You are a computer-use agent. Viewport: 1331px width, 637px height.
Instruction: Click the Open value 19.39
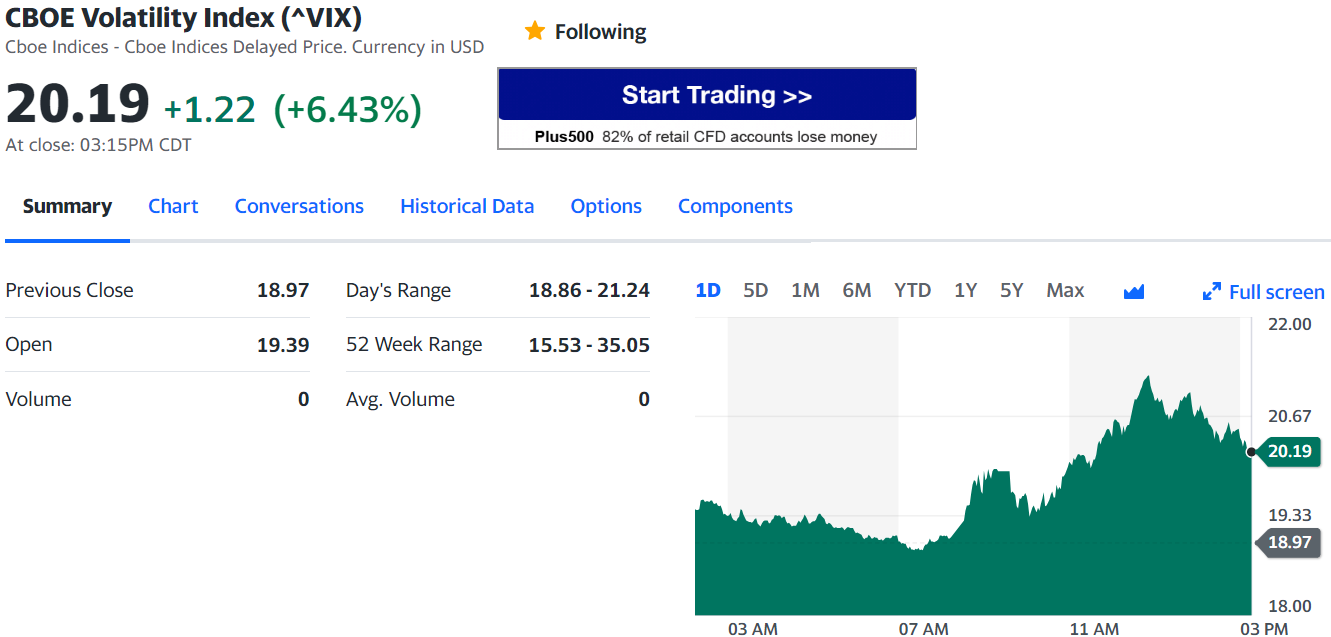click(x=283, y=345)
